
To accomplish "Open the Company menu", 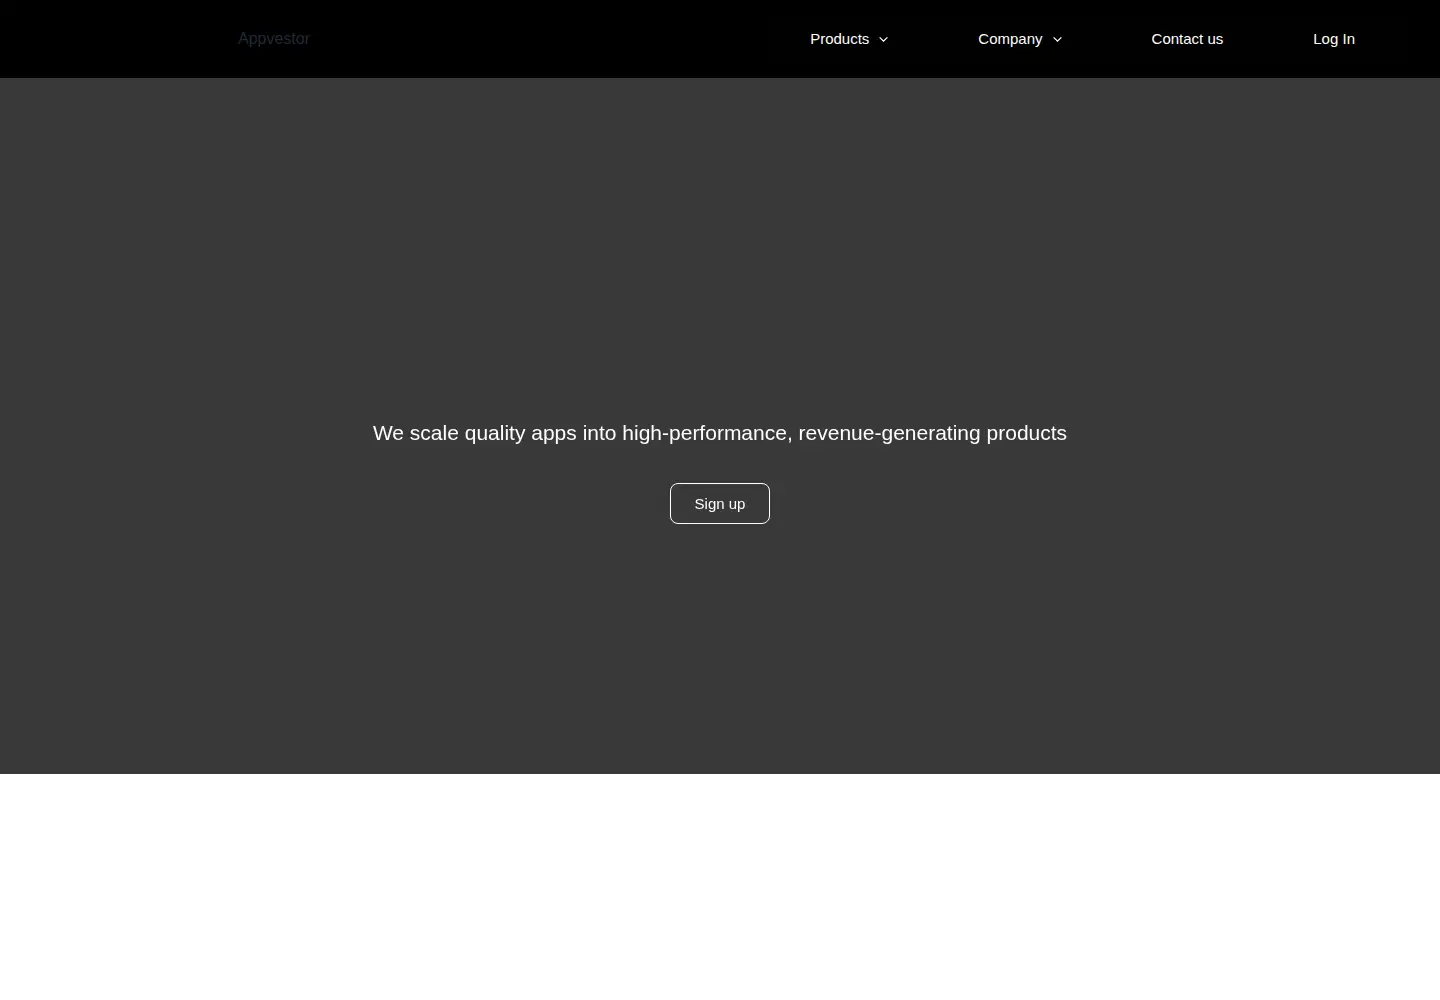I will coord(1010,39).
